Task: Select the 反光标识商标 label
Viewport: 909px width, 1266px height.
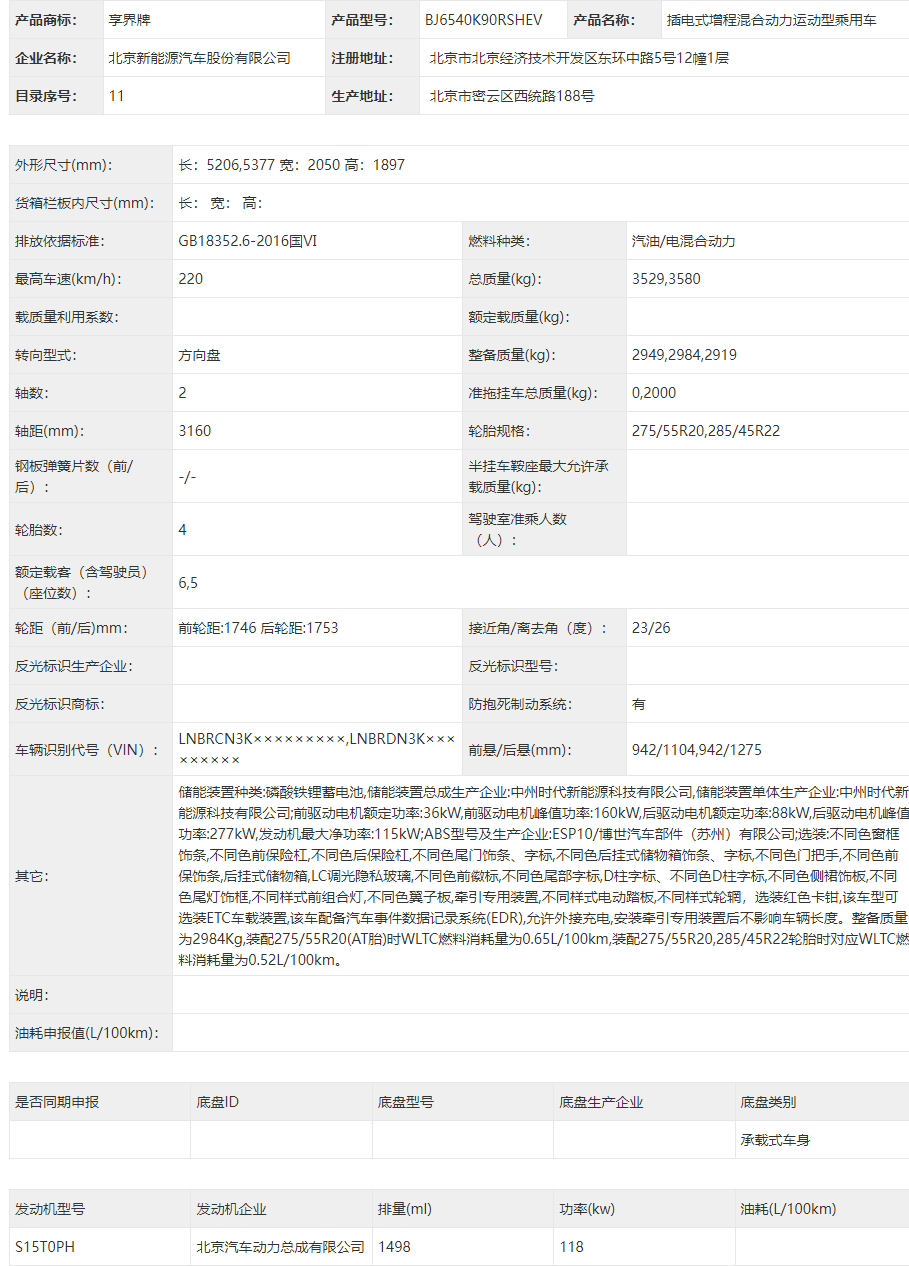Action: point(59,704)
